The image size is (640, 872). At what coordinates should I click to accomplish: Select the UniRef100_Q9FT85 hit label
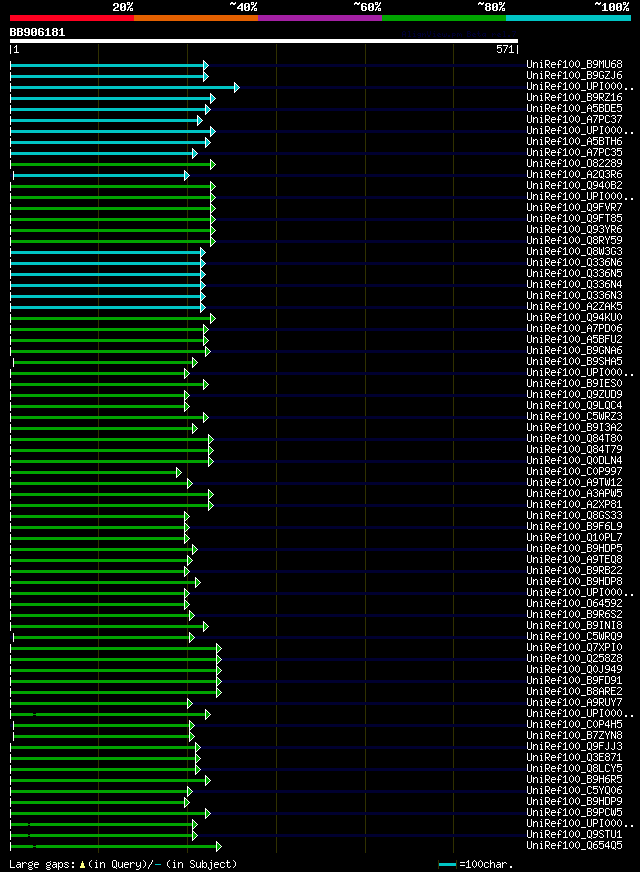574,219
